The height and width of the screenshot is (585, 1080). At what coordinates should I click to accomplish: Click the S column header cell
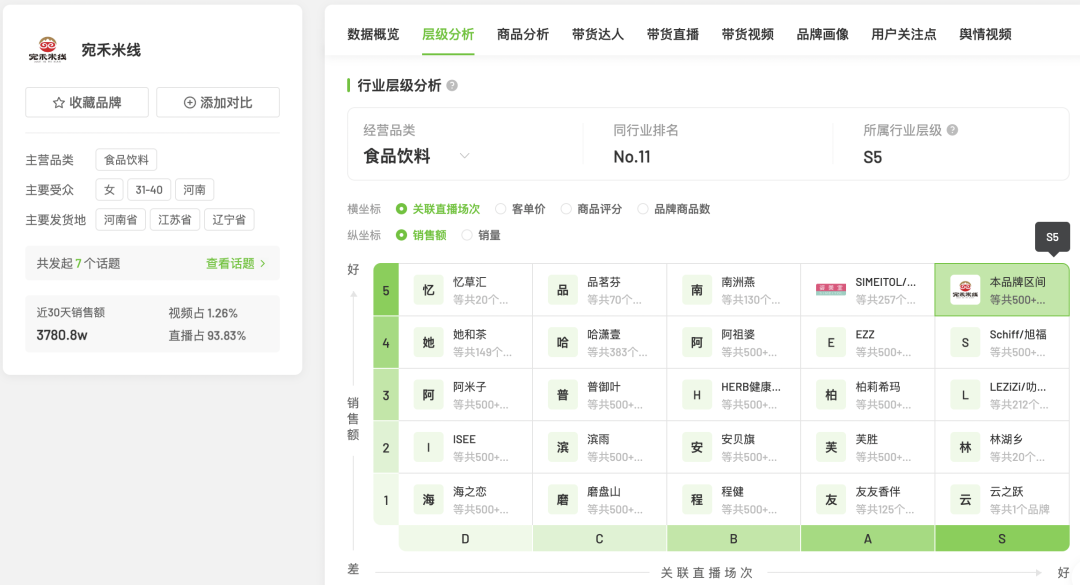[1002, 538]
